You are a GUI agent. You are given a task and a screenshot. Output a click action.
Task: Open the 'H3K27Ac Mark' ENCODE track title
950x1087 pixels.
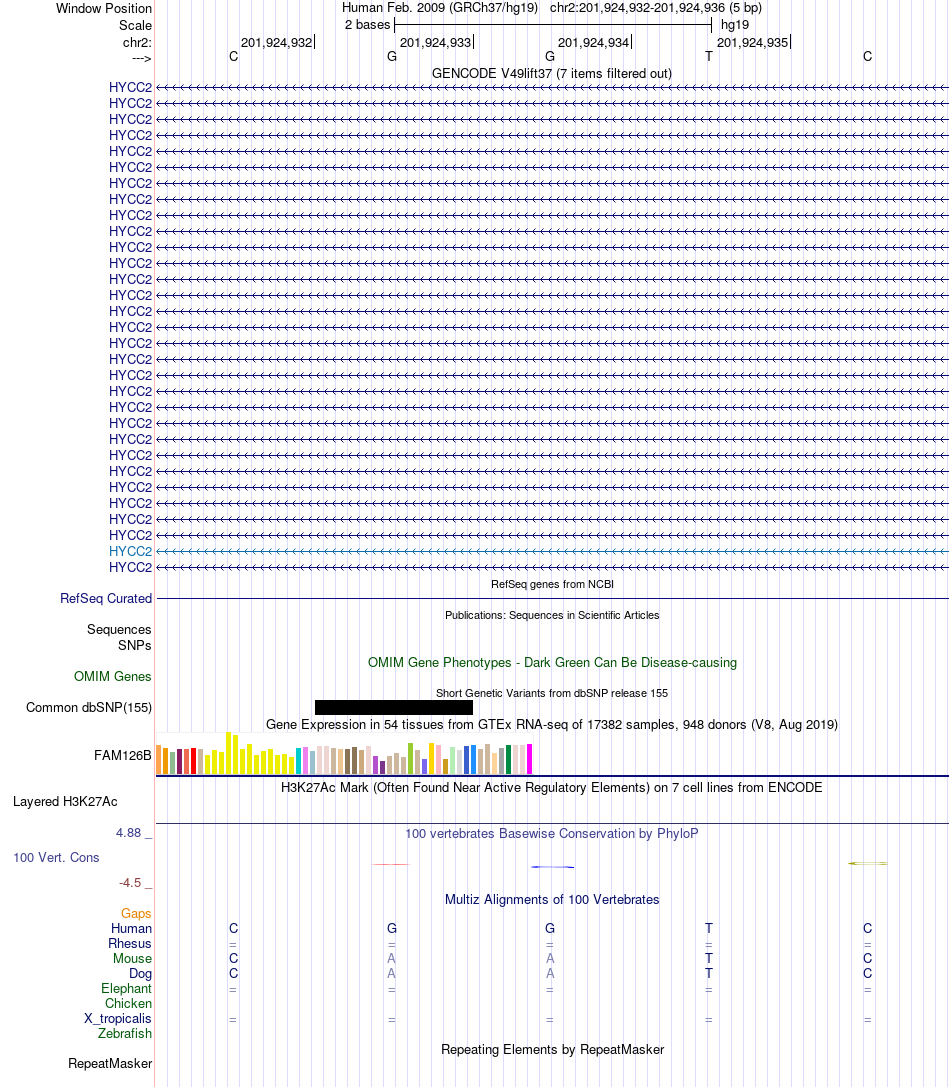[552, 788]
